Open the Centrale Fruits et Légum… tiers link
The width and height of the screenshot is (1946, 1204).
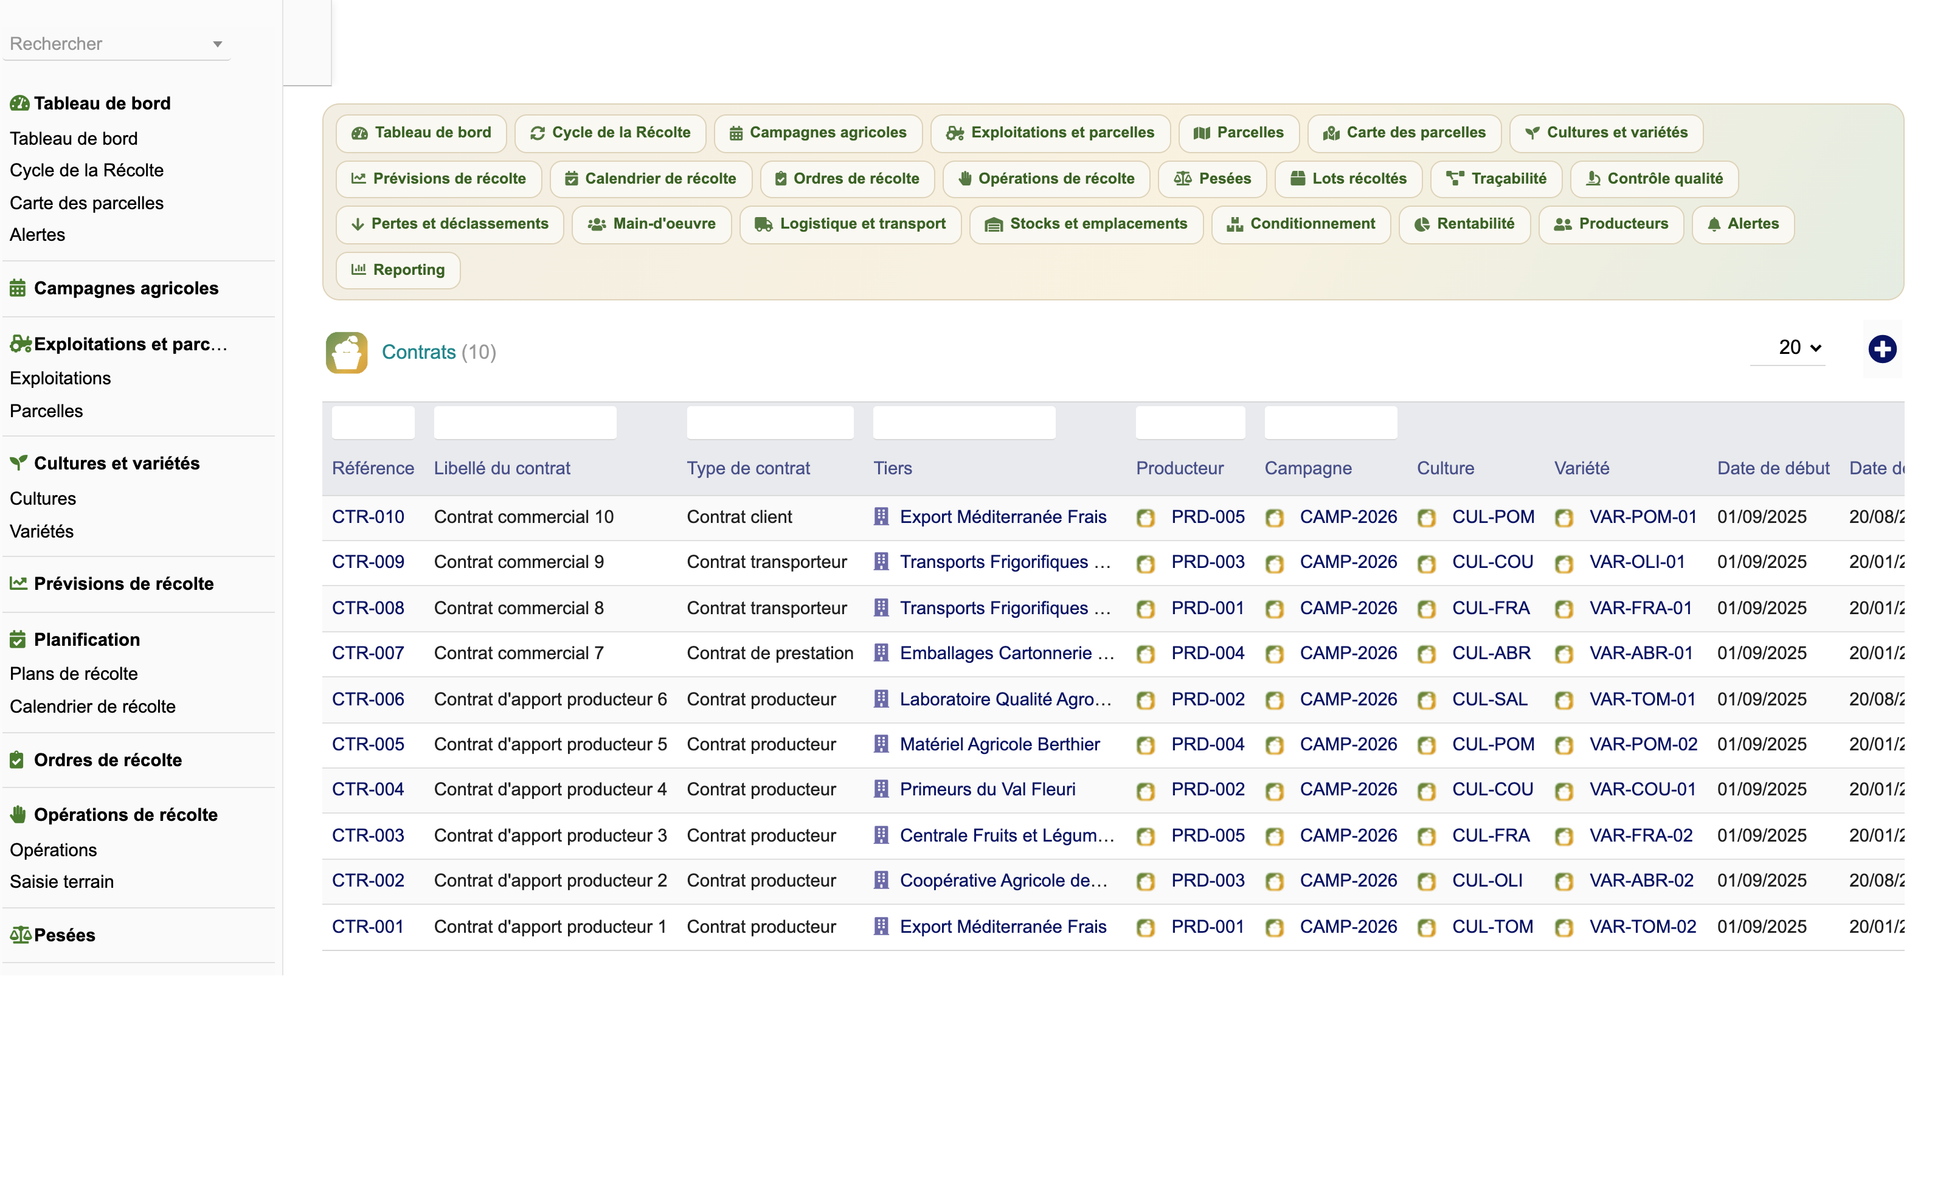click(x=1007, y=836)
